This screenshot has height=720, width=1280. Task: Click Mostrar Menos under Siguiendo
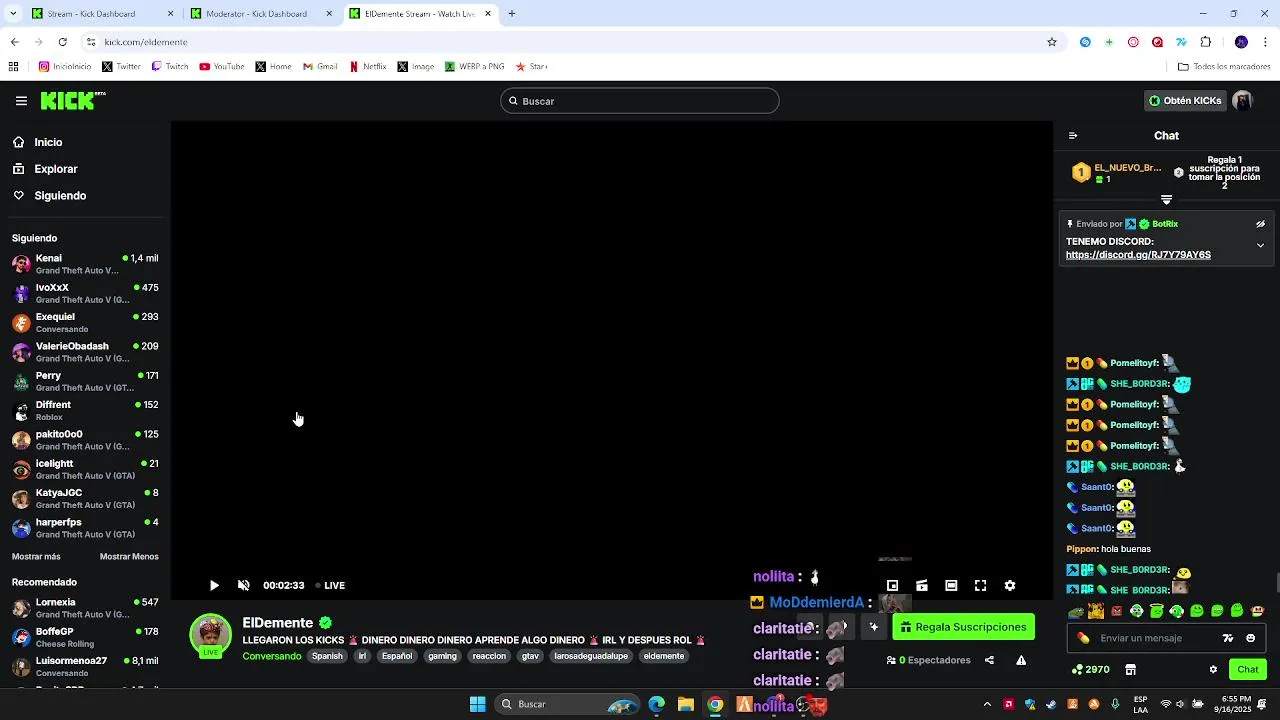129,557
